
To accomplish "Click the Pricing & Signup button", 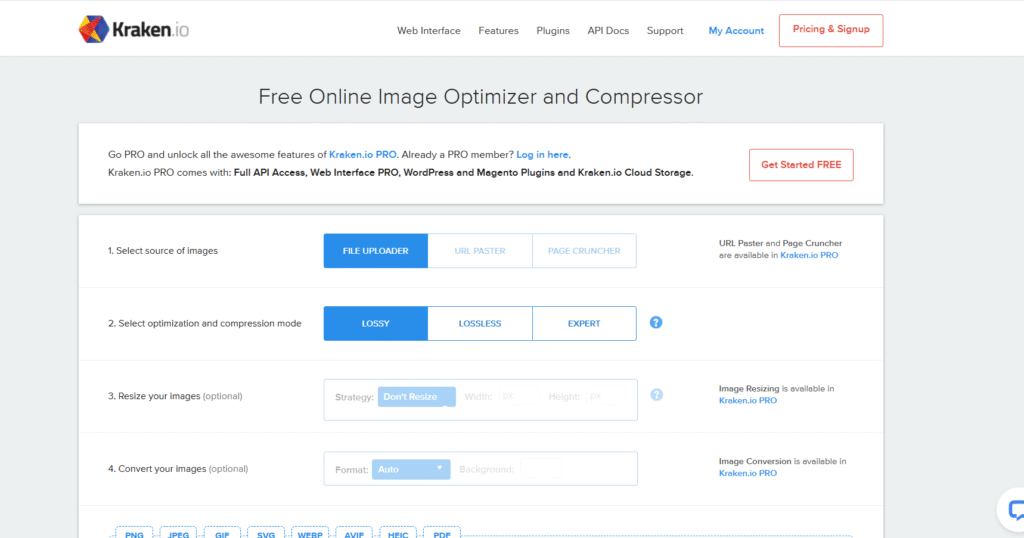I will click(831, 30).
